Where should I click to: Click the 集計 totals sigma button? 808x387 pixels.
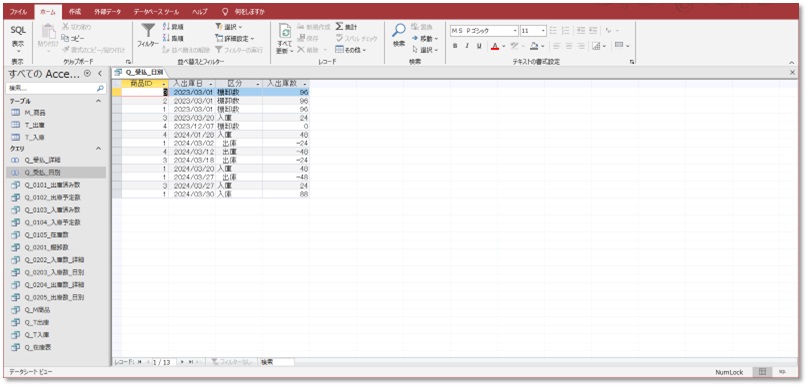[346, 27]
